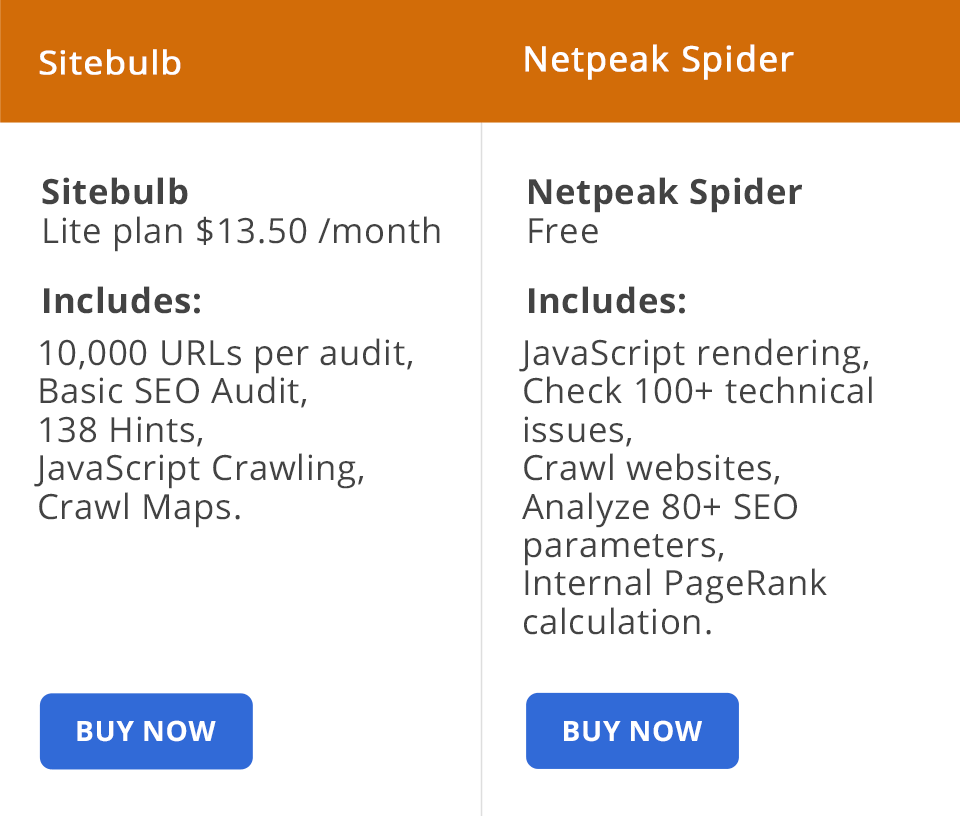Select the Basic SEO Audit feature

[x=175, y=391]
